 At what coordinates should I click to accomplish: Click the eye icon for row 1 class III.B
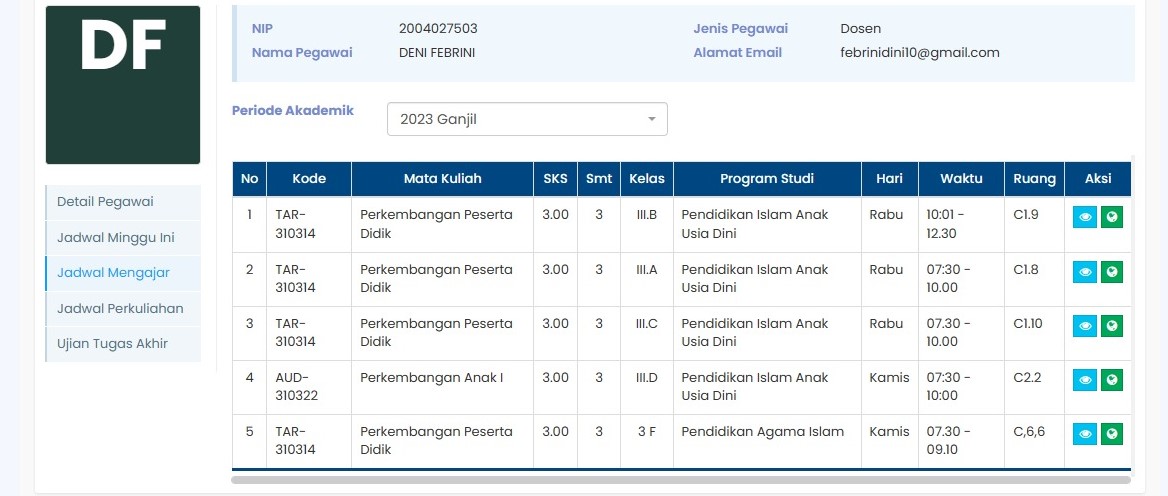tap(1085, 217)
